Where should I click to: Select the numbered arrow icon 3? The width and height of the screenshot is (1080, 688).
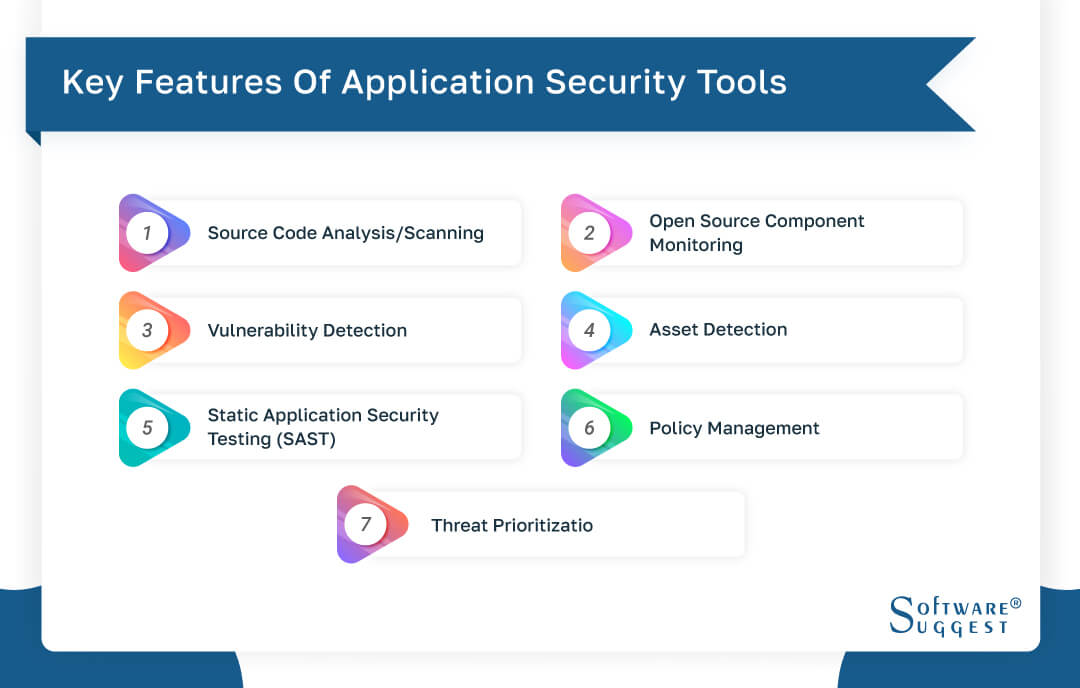pos(150,330)
